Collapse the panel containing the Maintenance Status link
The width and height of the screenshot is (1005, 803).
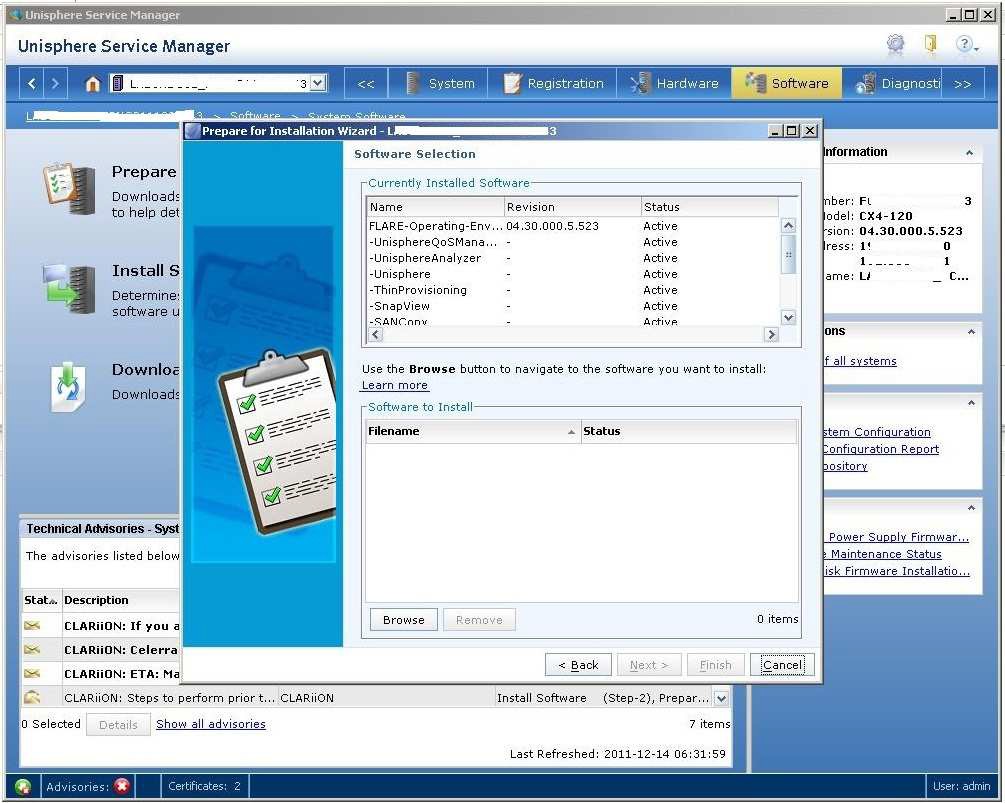coord(971,508)
